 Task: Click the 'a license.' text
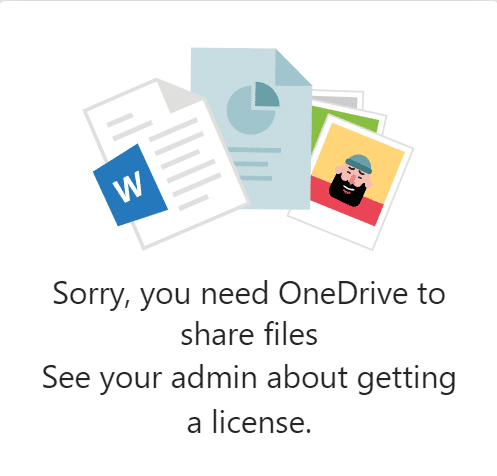(249, 421)
